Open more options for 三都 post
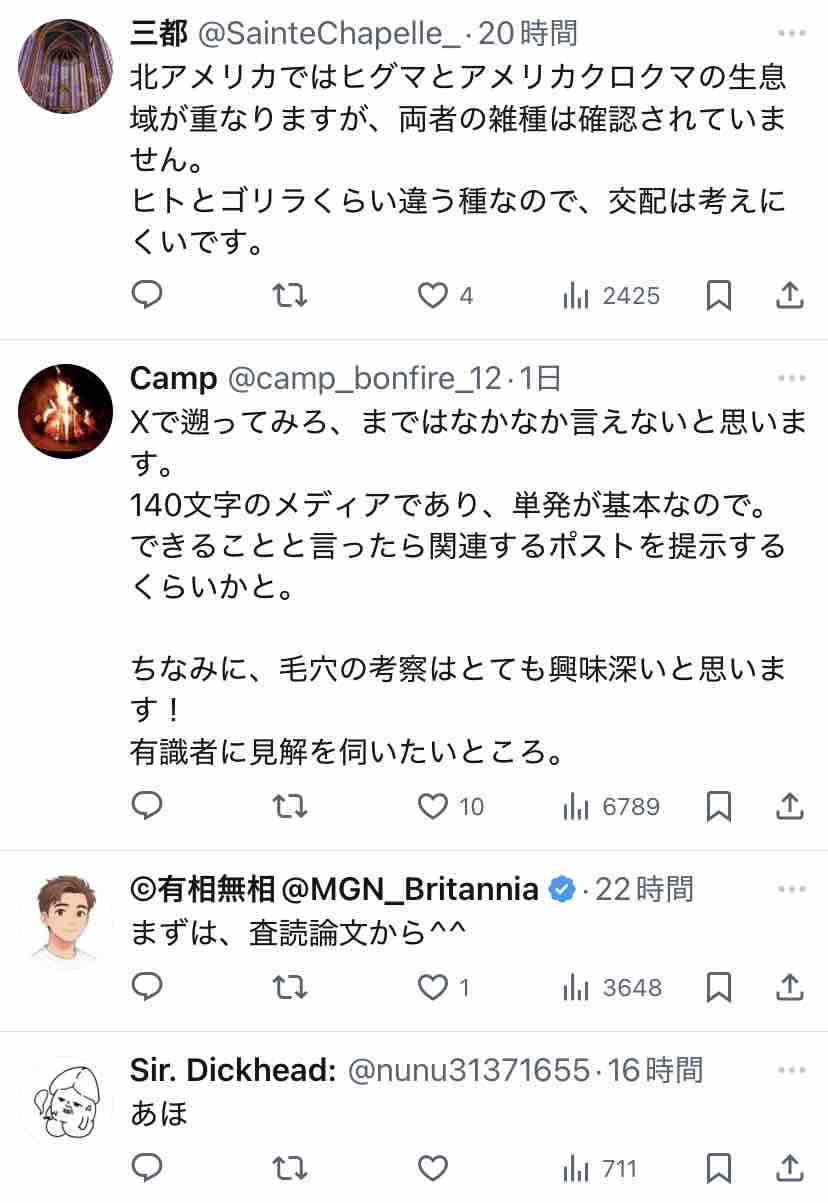The image size is (828, 1203). [791, 34]
